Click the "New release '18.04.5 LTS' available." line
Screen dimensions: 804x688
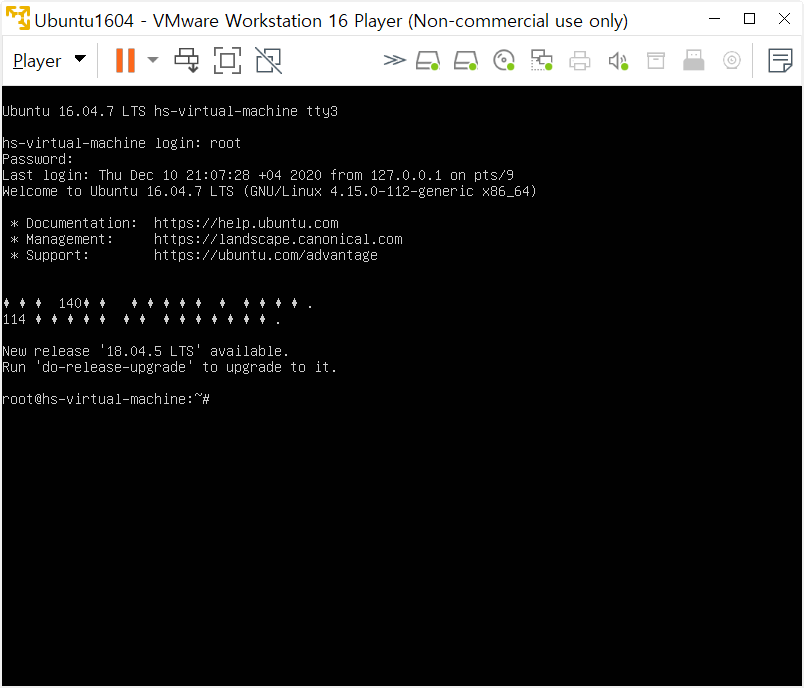click(146, 351)
